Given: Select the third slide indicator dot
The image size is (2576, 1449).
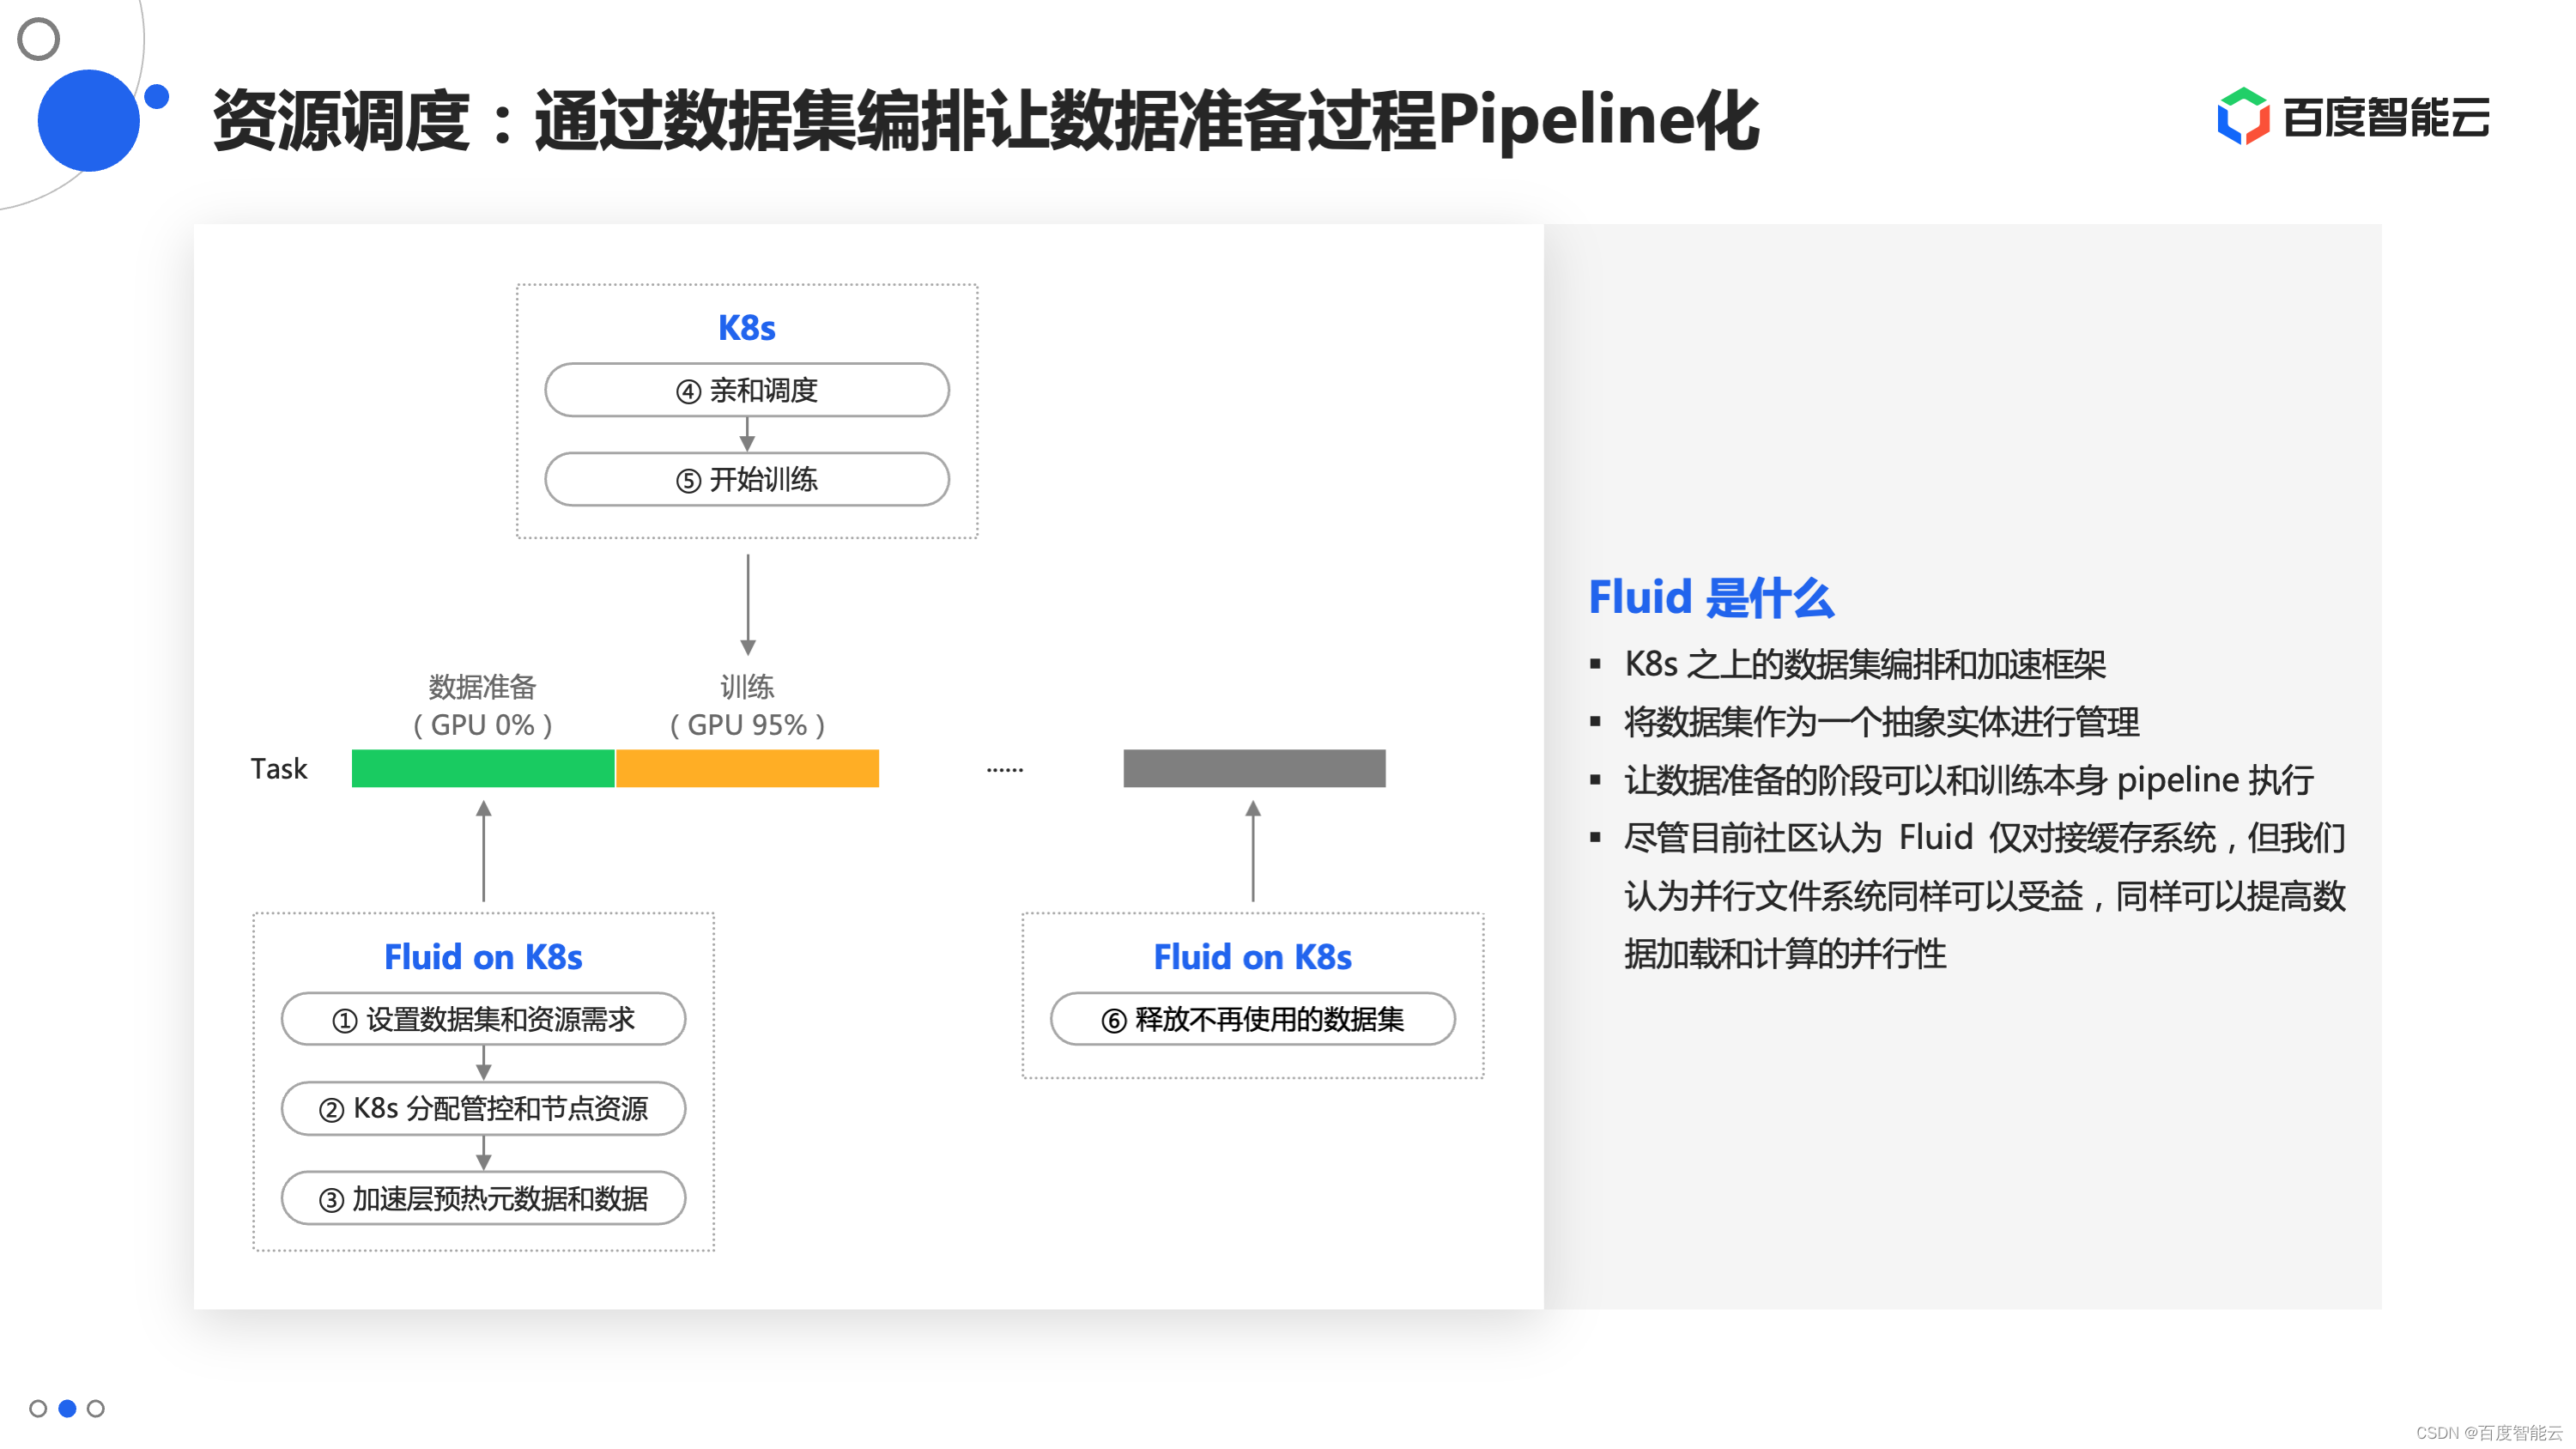Looking at the screenshot, I should click(96, 1408).
